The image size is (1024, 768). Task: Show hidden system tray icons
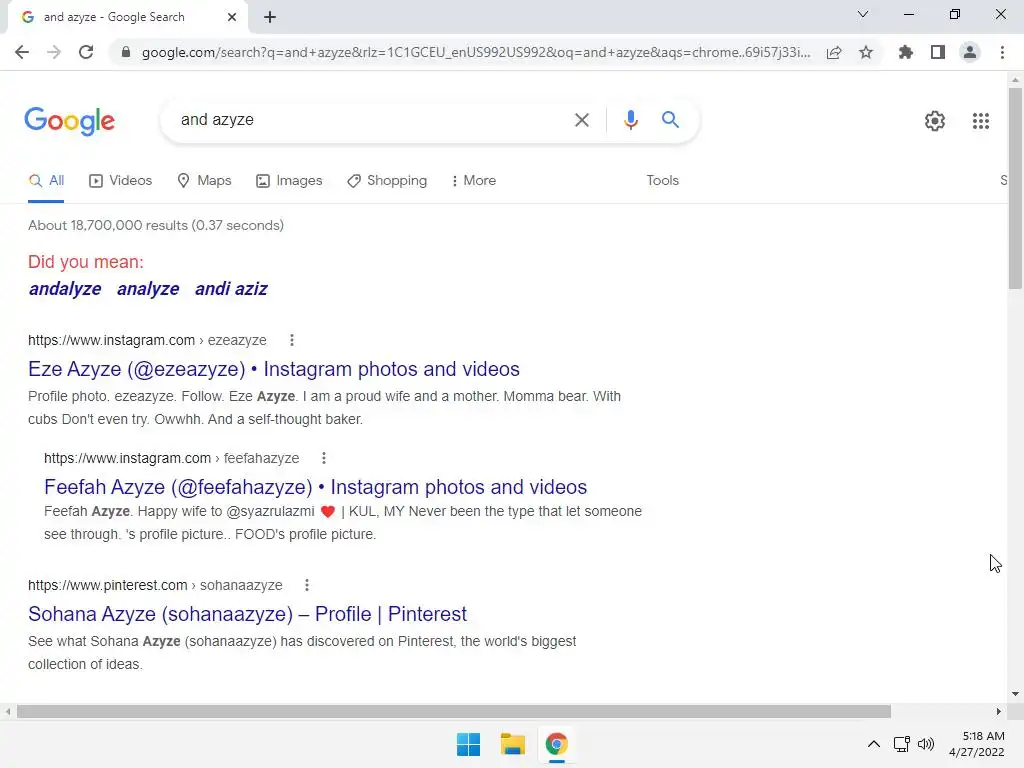[874, 744]
